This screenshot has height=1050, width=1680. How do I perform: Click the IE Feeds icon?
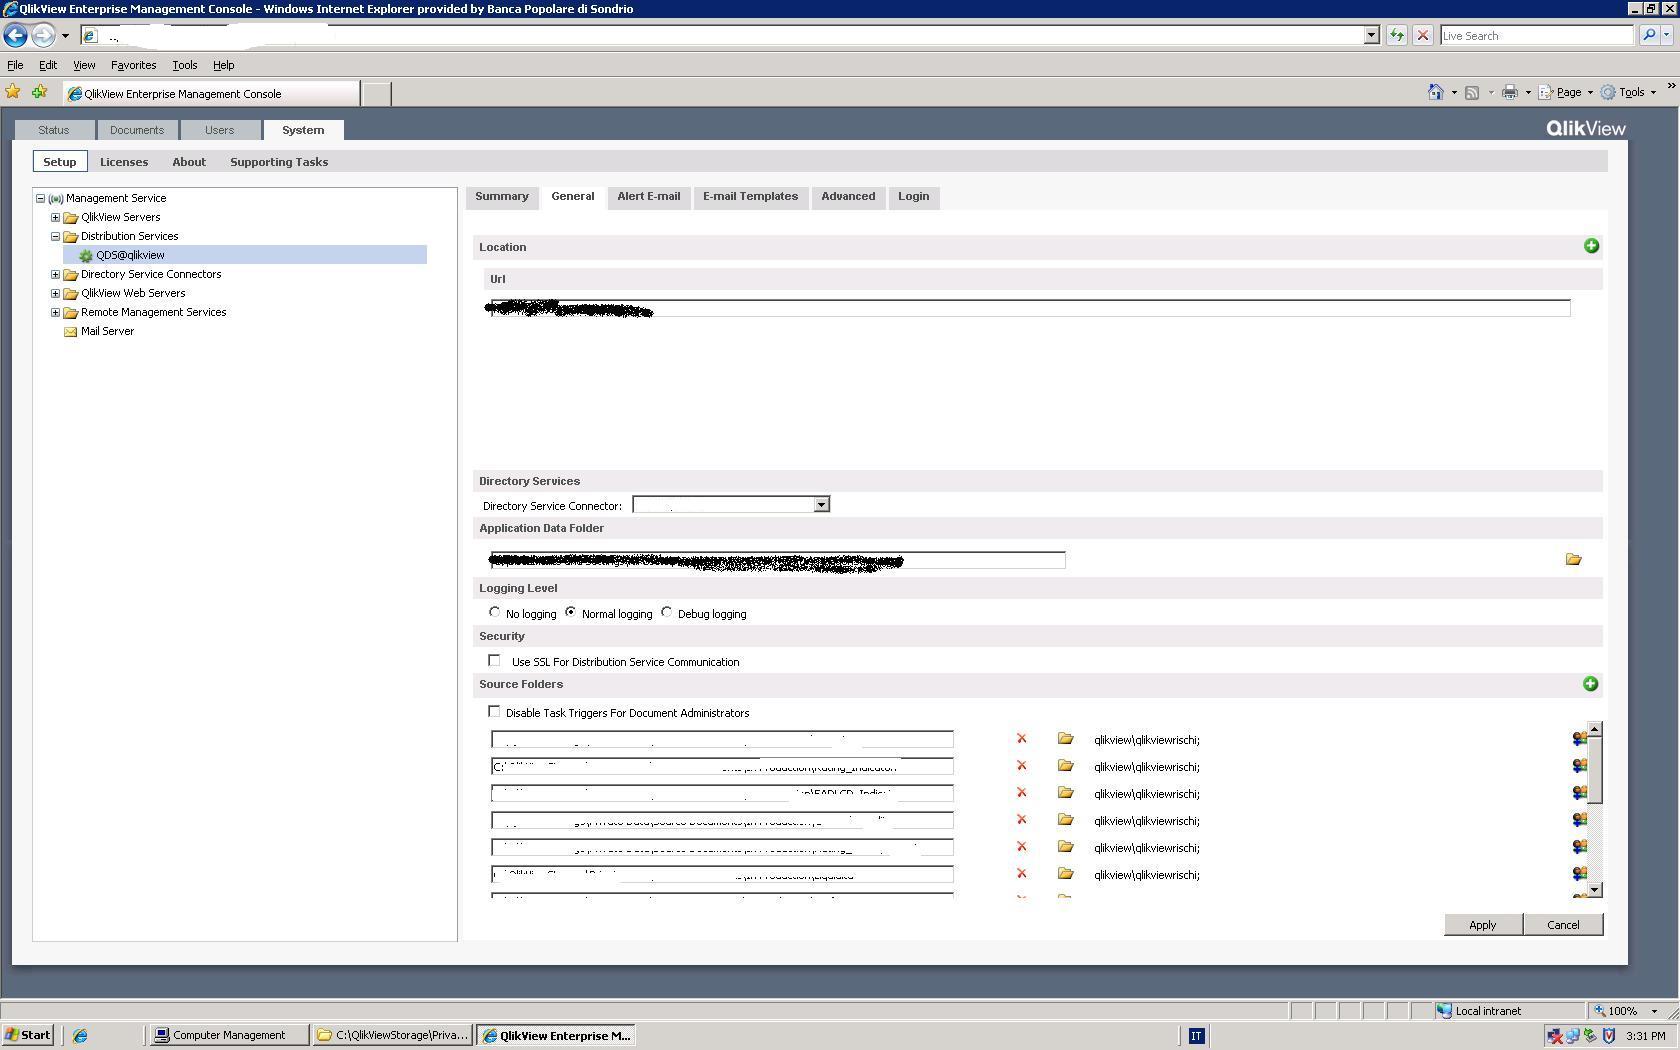[1472, 92]
